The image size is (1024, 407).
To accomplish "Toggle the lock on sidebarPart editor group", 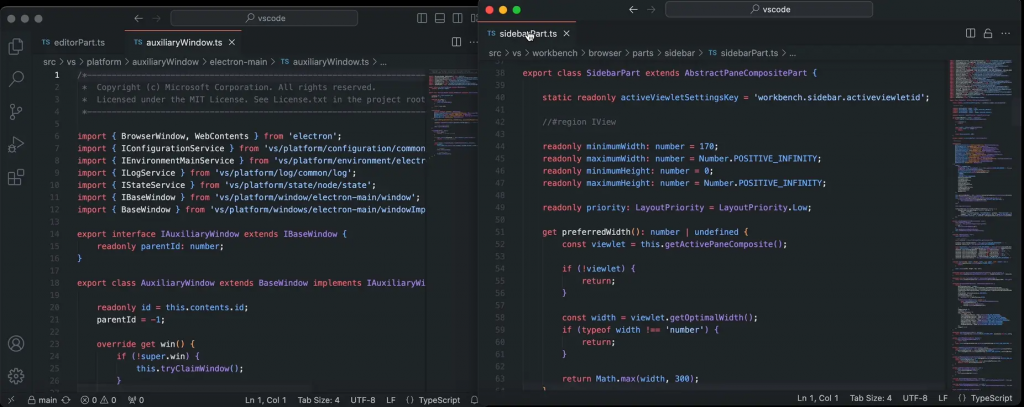I will point(988,33).
